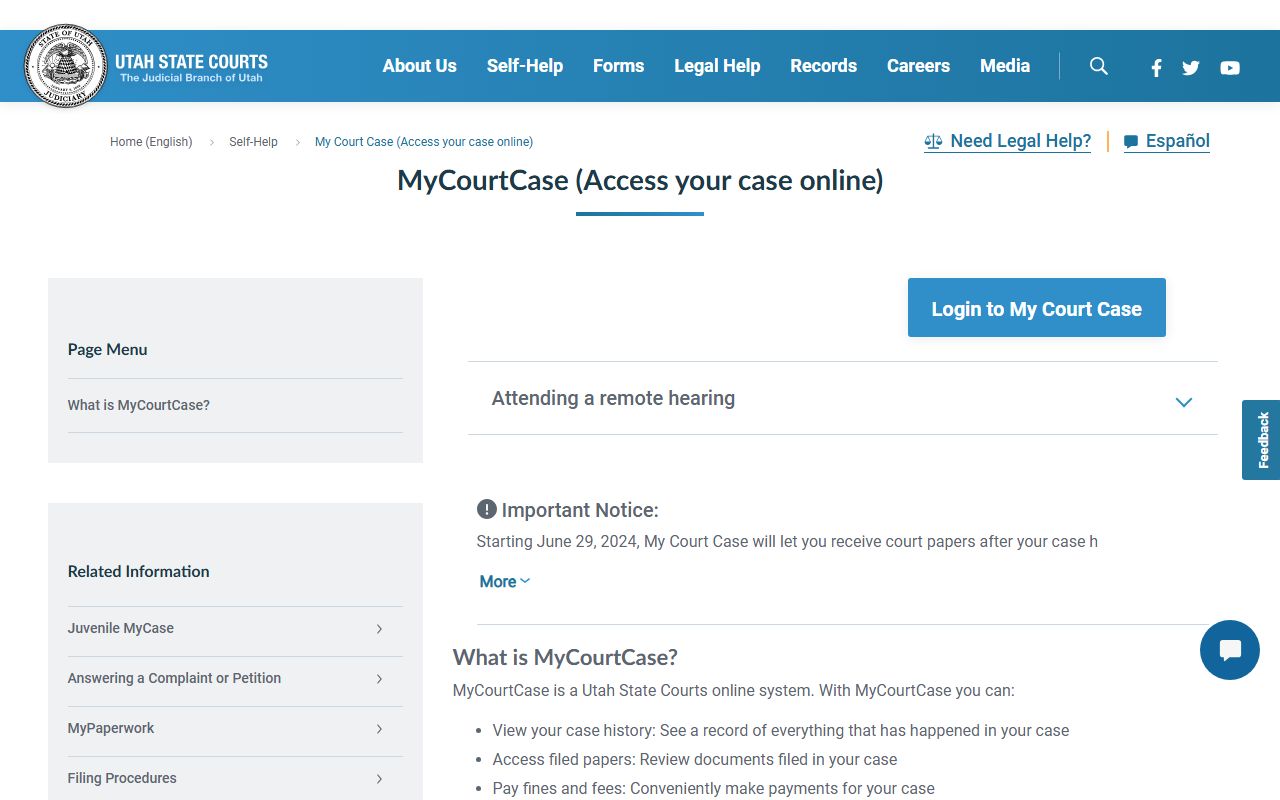1280x800 pixels.
Task: Click the Pay fines and fees bullet
Action: click(714, 788)
